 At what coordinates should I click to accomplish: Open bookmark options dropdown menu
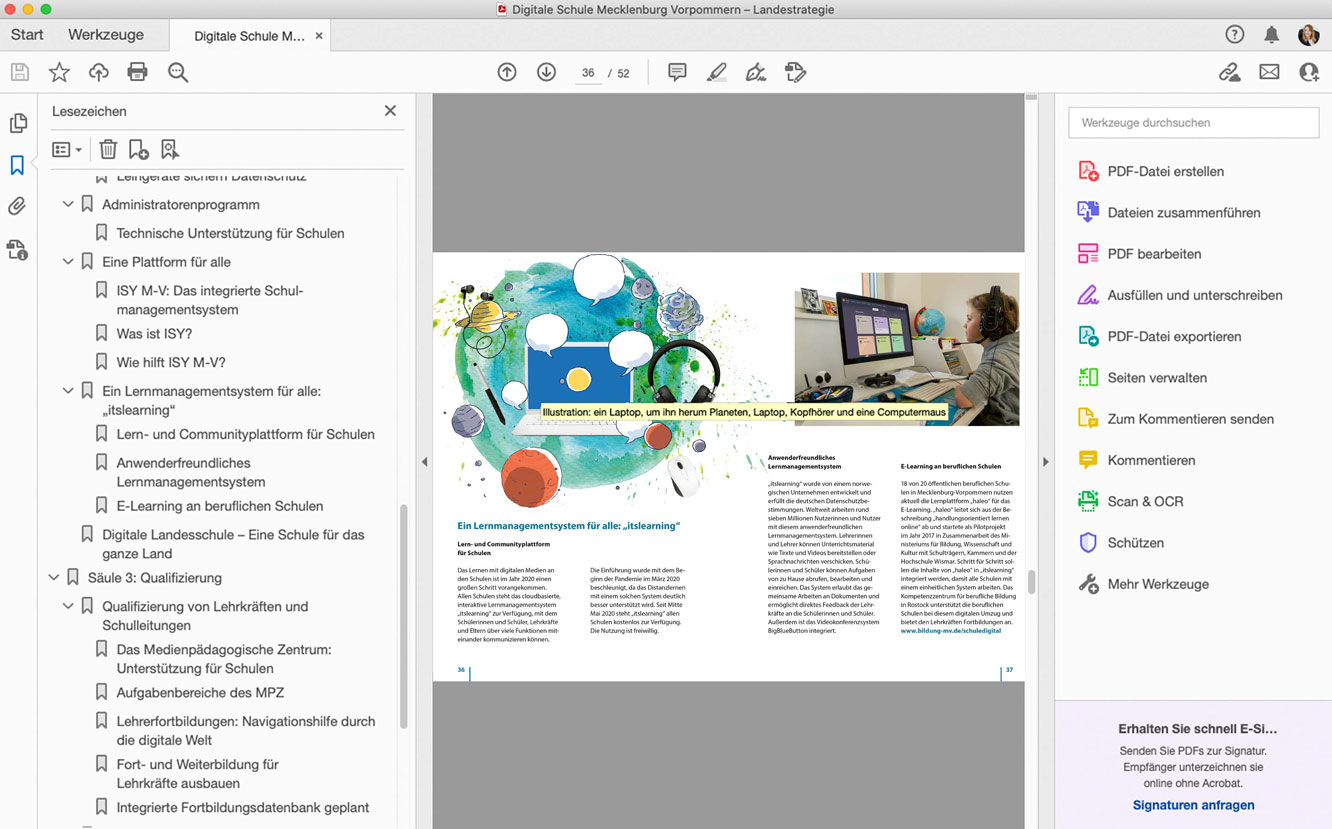click(x=67, y=149)
